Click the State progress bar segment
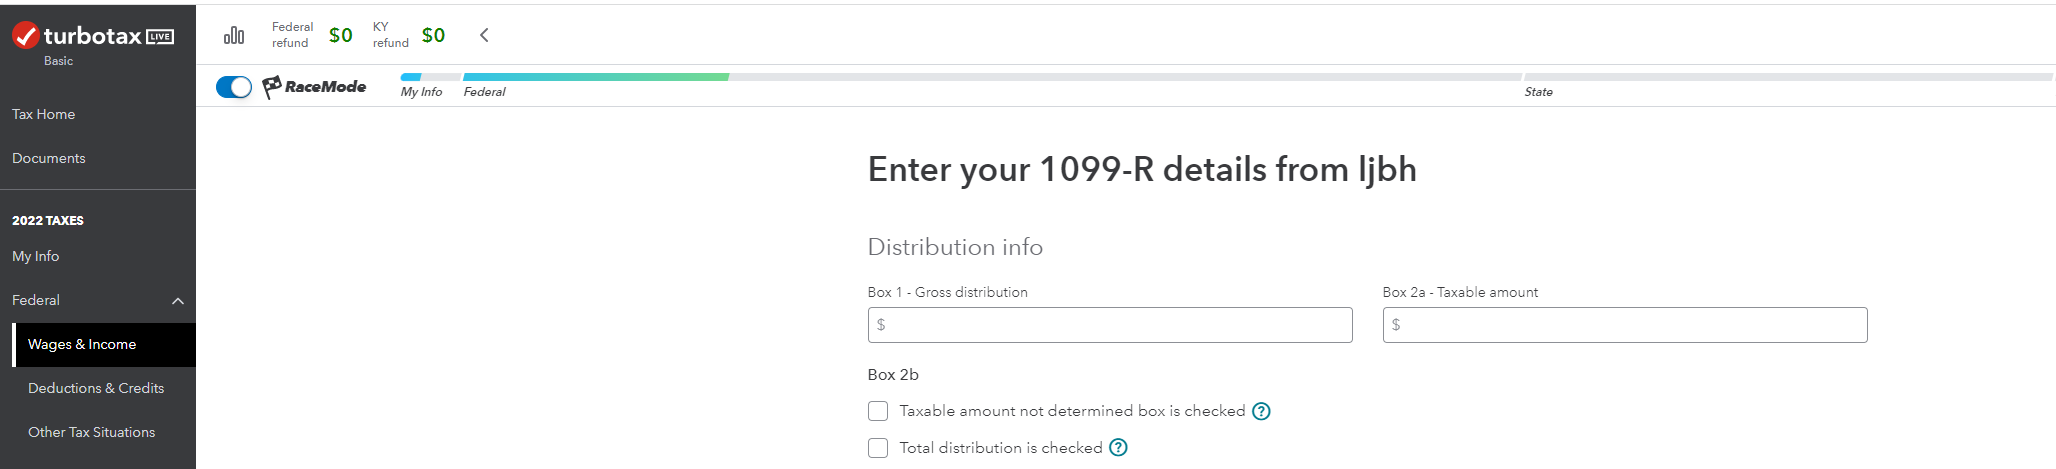 point(1786,77)
